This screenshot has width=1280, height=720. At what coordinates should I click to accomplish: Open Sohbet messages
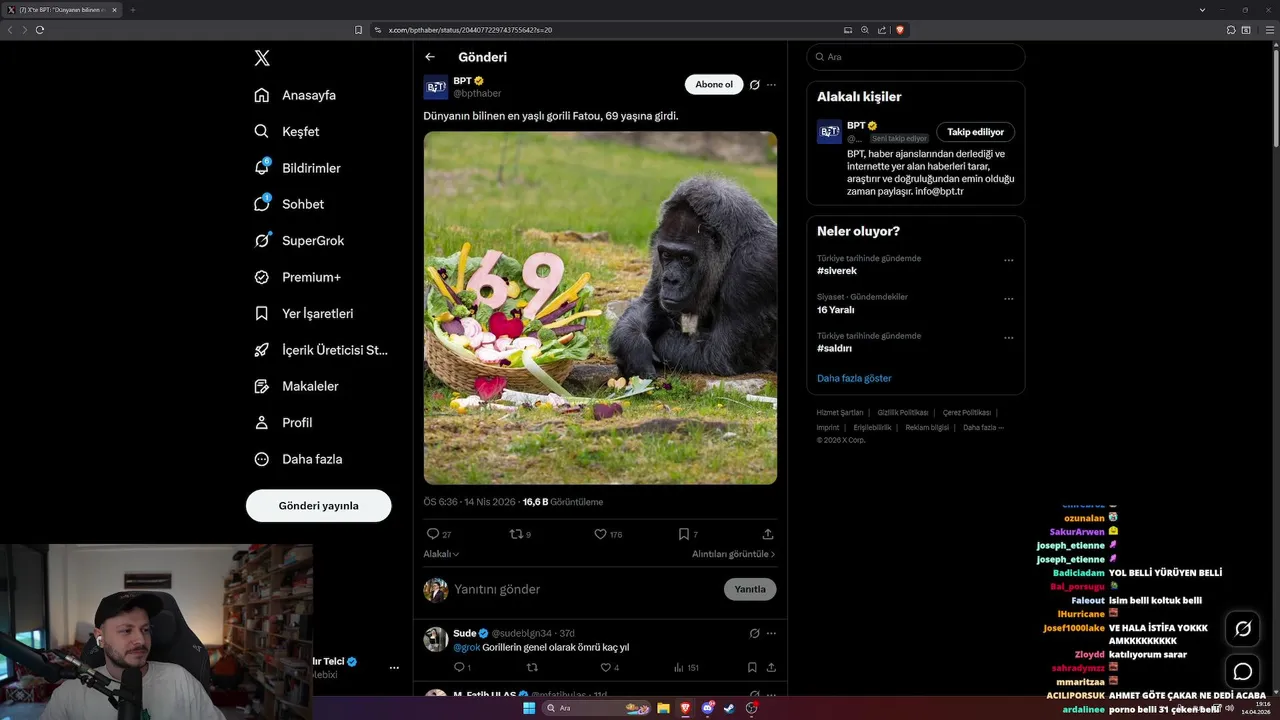[x=289, y=204]
